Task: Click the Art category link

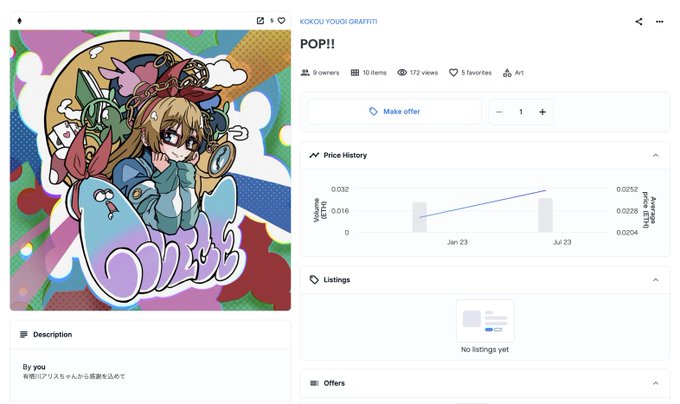Action: point(513,72)
